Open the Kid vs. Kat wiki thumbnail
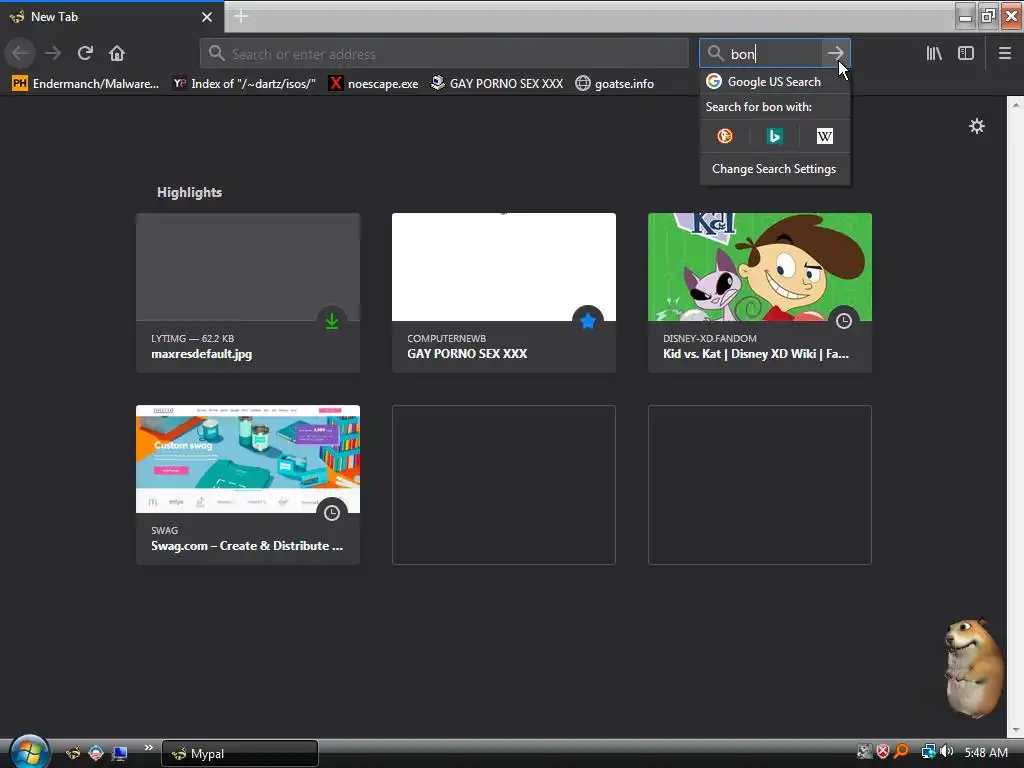The width and height of the screenshot is (1024, 768). click(760, 266)
